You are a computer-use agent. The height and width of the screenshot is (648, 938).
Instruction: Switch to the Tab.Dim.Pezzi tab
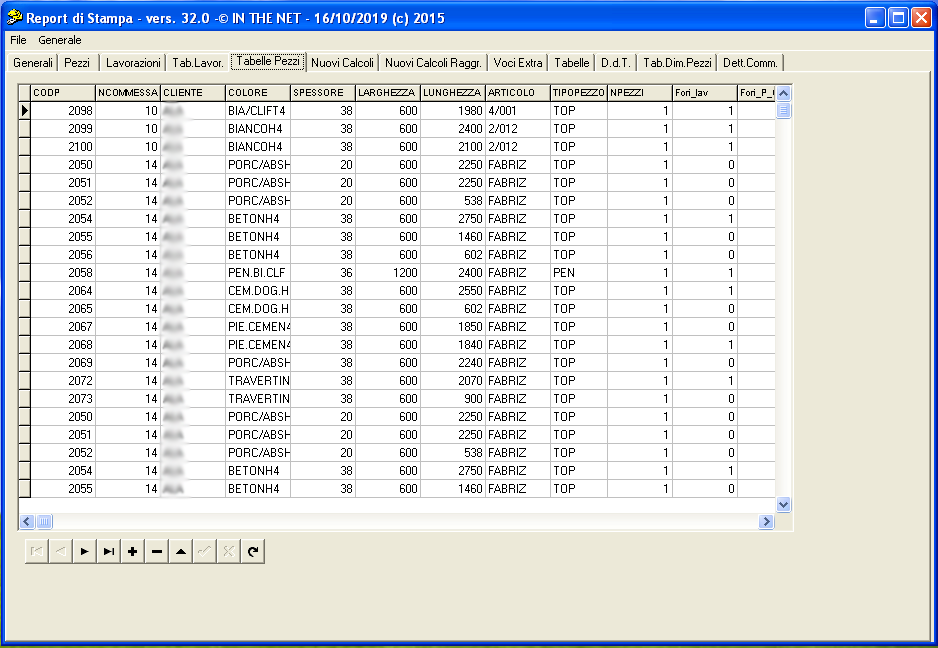click(x=677, y=63)
